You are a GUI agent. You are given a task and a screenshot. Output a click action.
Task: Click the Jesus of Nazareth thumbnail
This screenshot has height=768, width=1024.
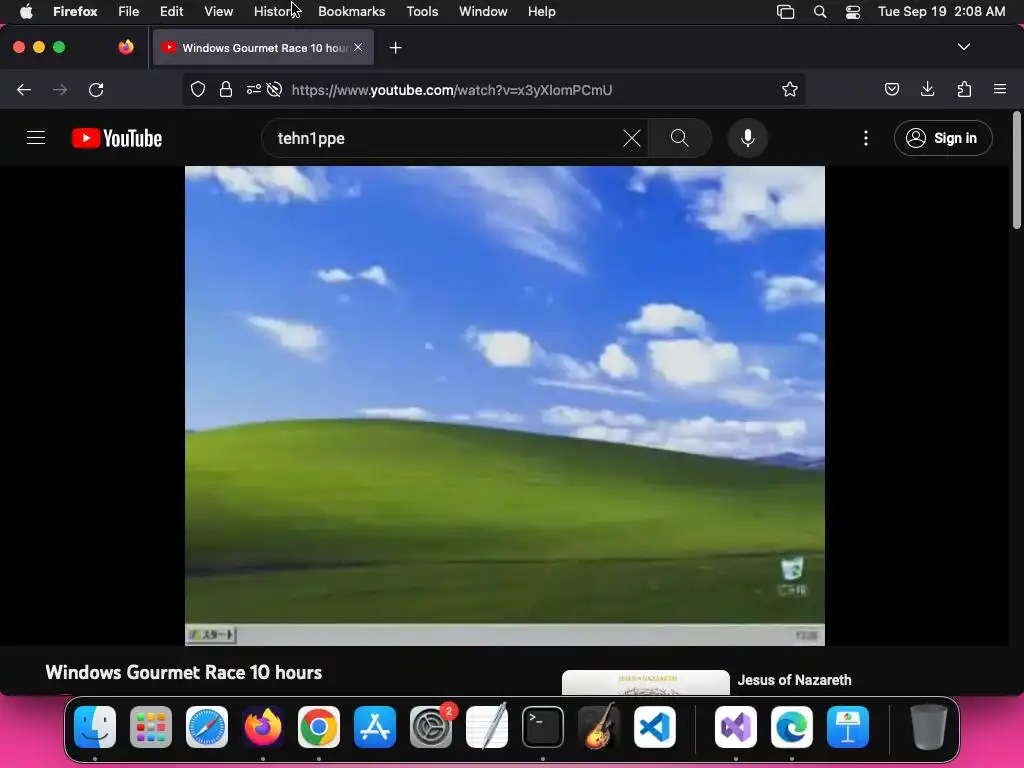click(x=645, y=682)
